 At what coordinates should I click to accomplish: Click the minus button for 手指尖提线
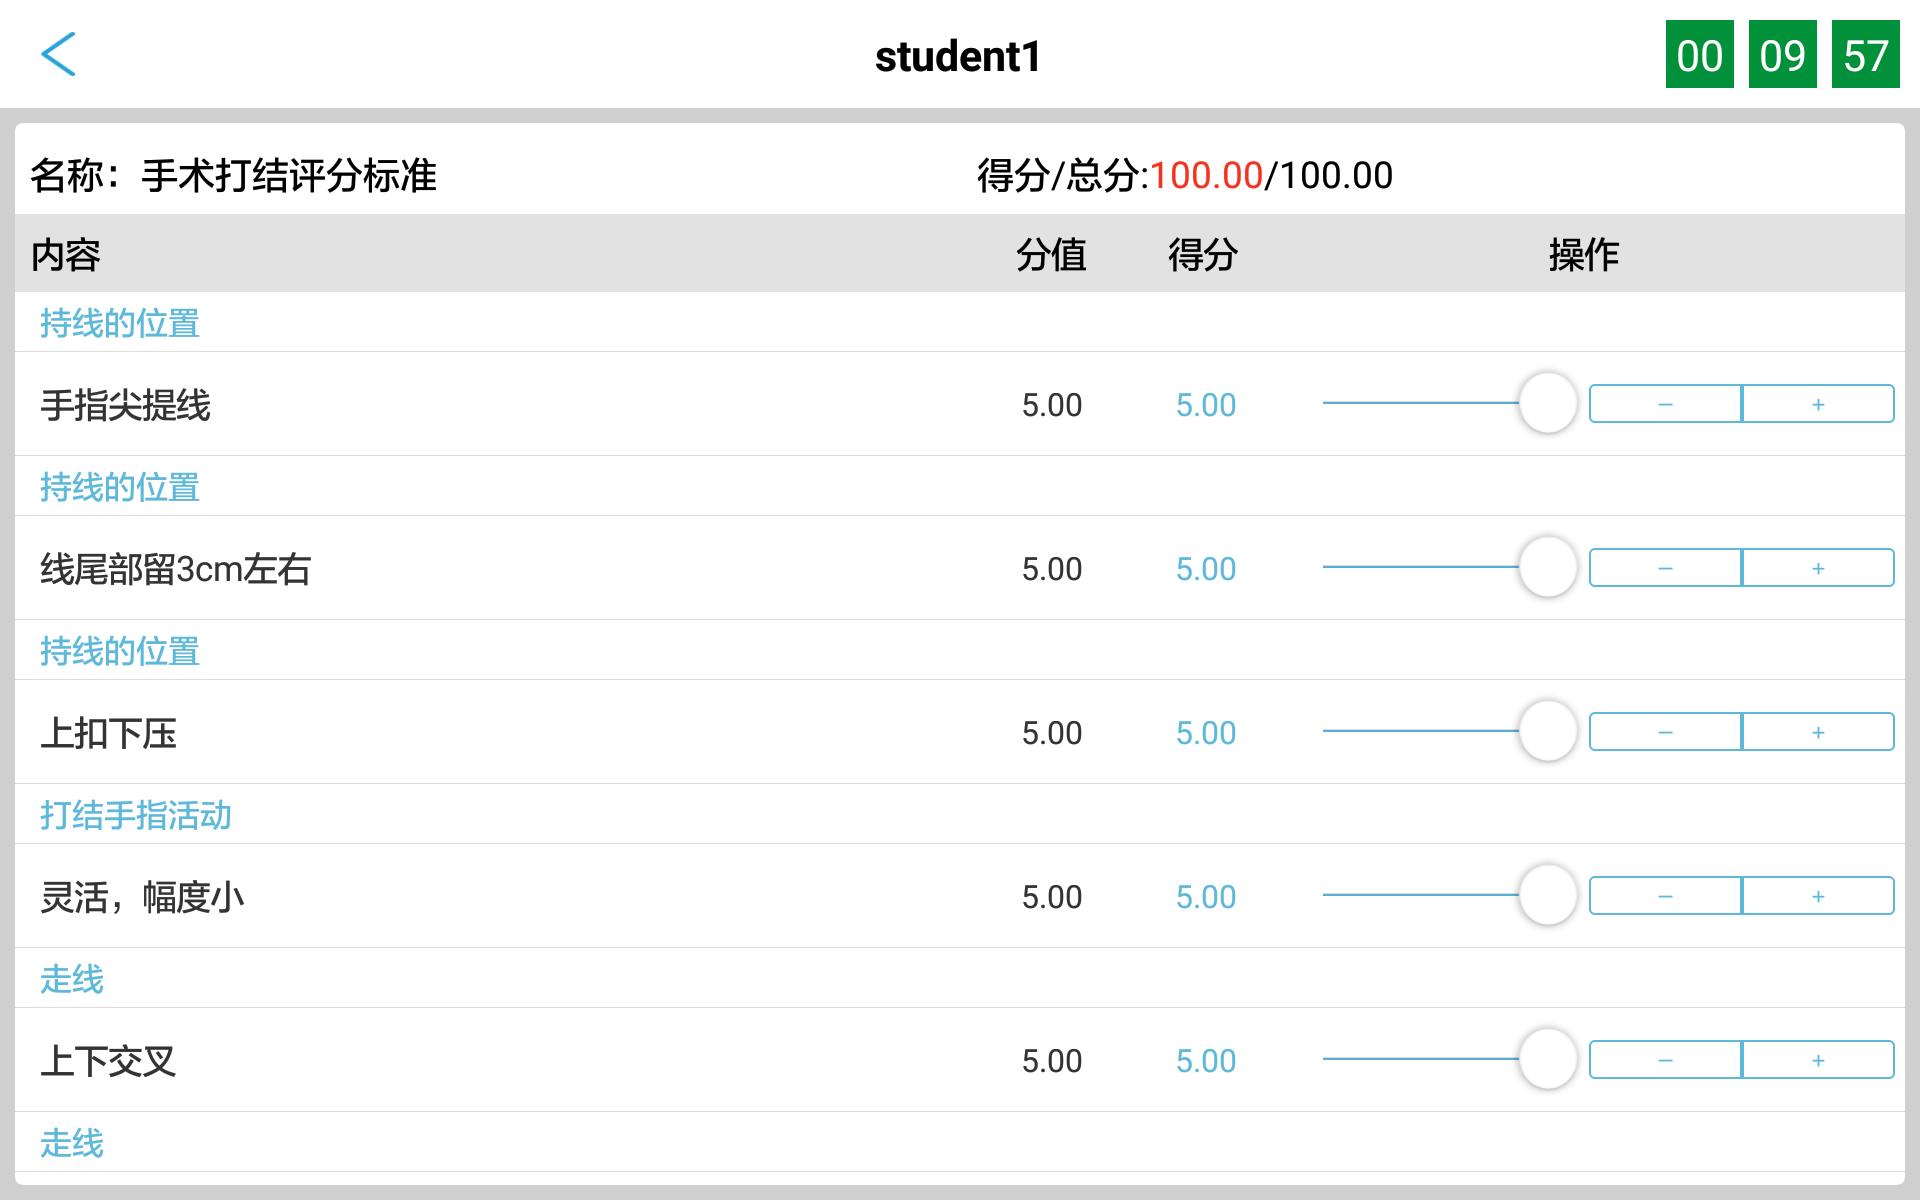point(1666,401)
